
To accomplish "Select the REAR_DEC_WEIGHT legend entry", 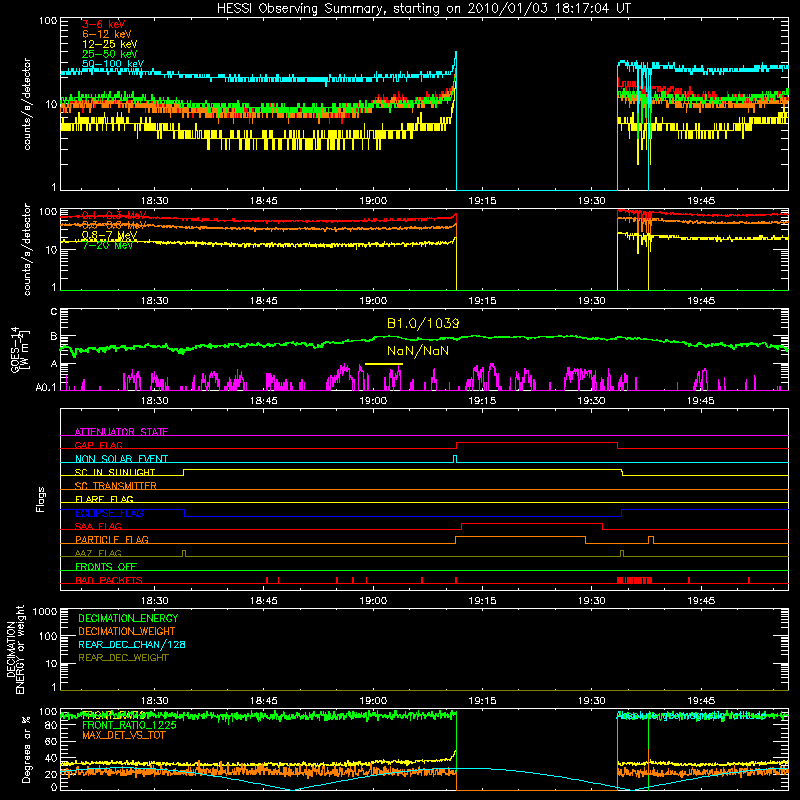I will [123, 658].
